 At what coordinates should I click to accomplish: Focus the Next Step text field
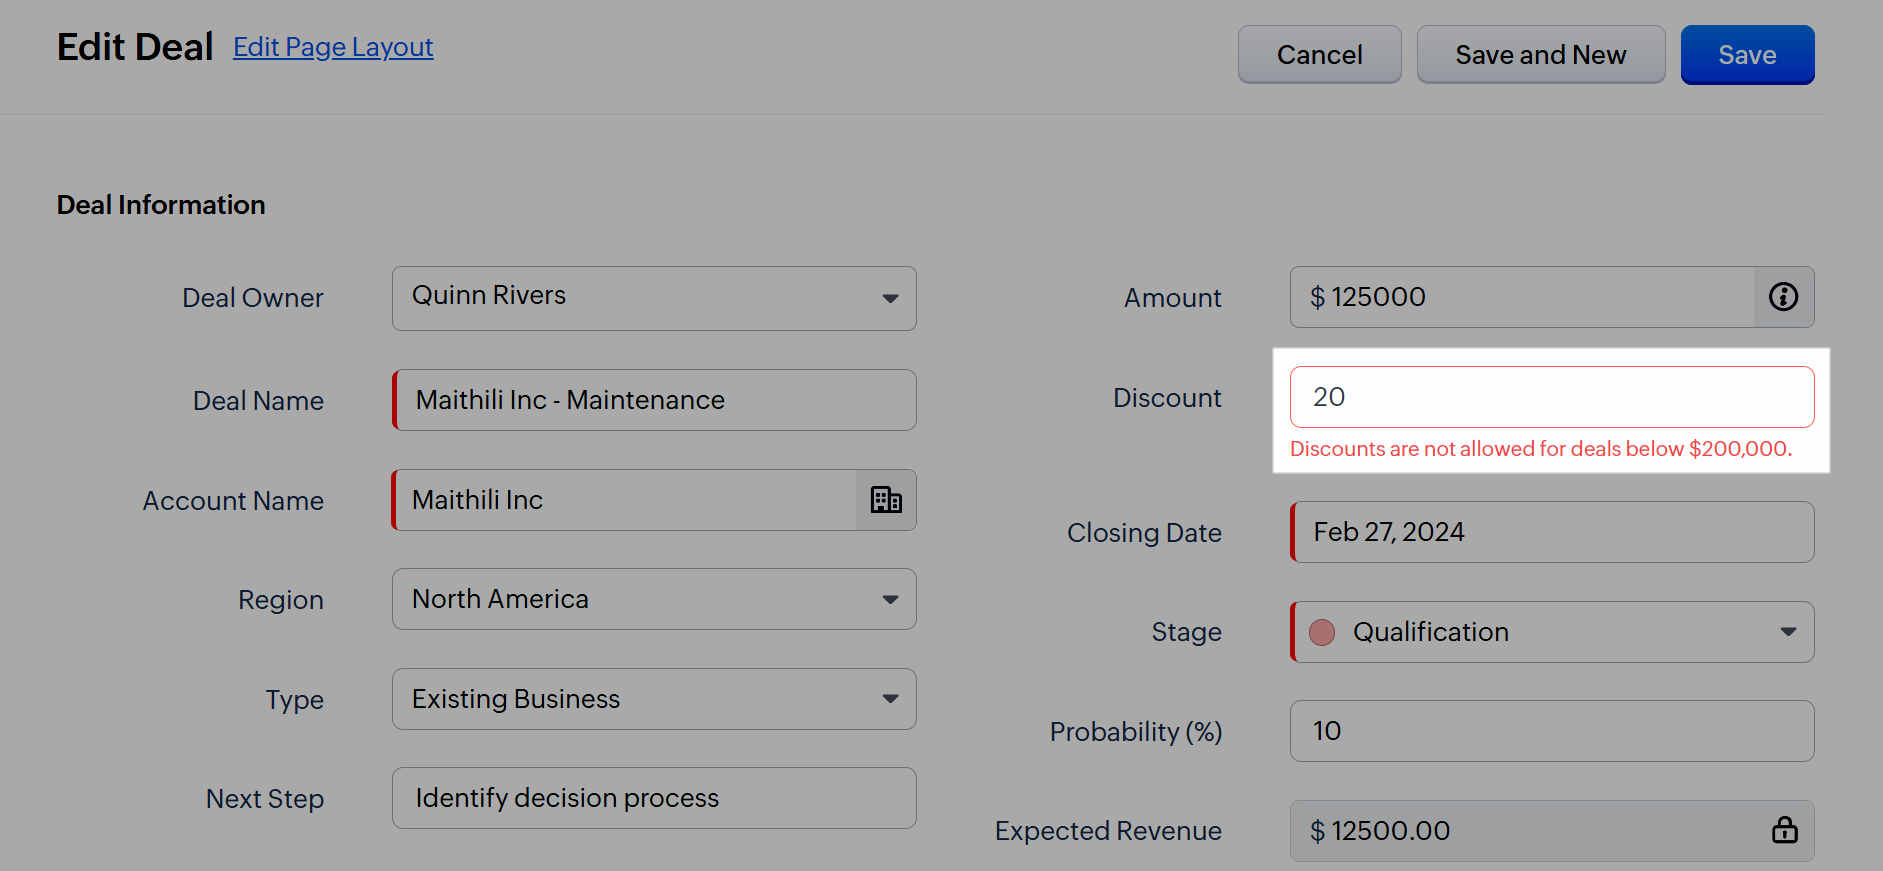pos(655,798)
